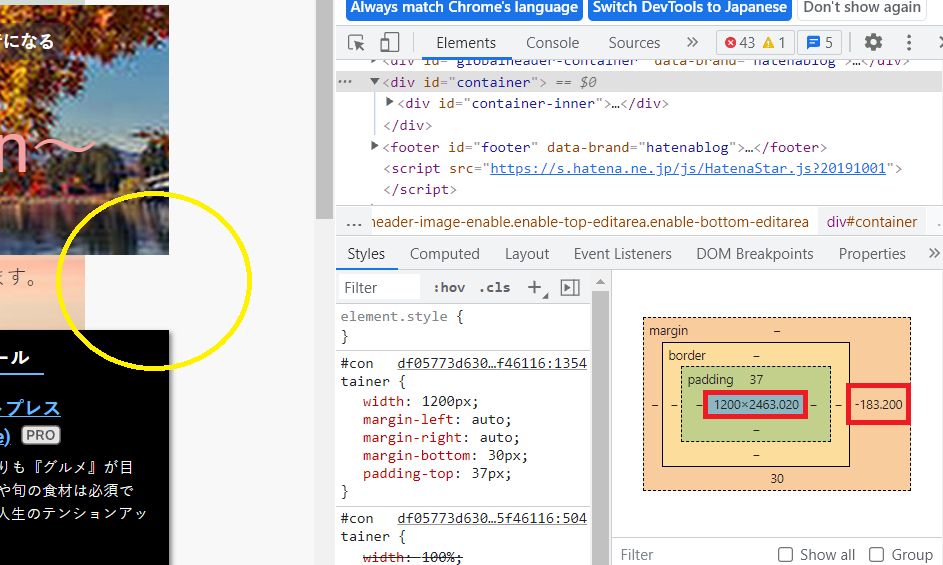Add new style rule plus icon
The width and height of the screenshot is (943, 565).
[x=535, y=288]
